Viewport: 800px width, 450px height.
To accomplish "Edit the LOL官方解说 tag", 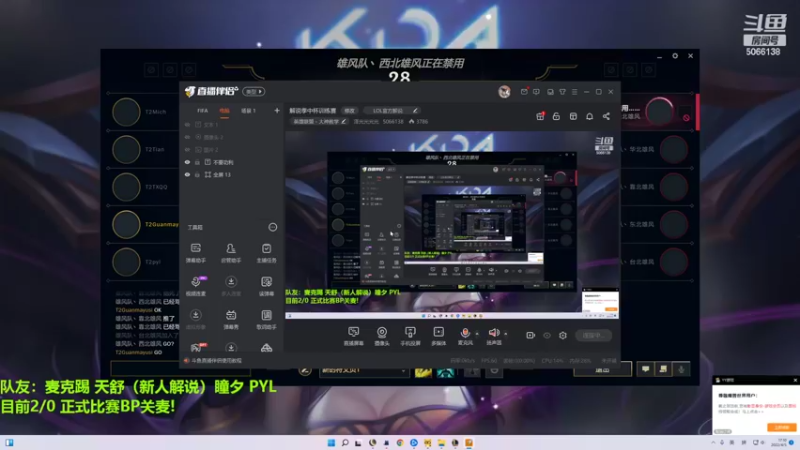I will (415, 111).
